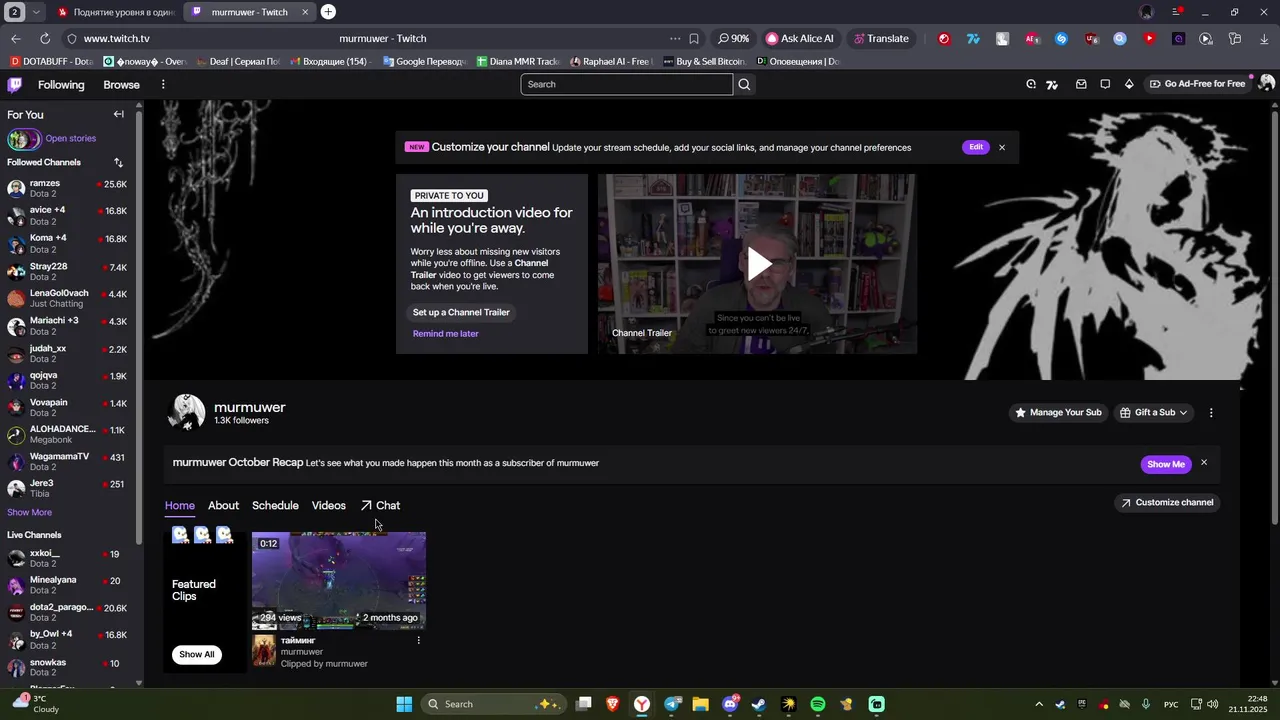The height and width of the screenshot is (720, 1280).
Task: Open LenaGol0vach channel in the sidebar
Action: click(x=67, y=298)
